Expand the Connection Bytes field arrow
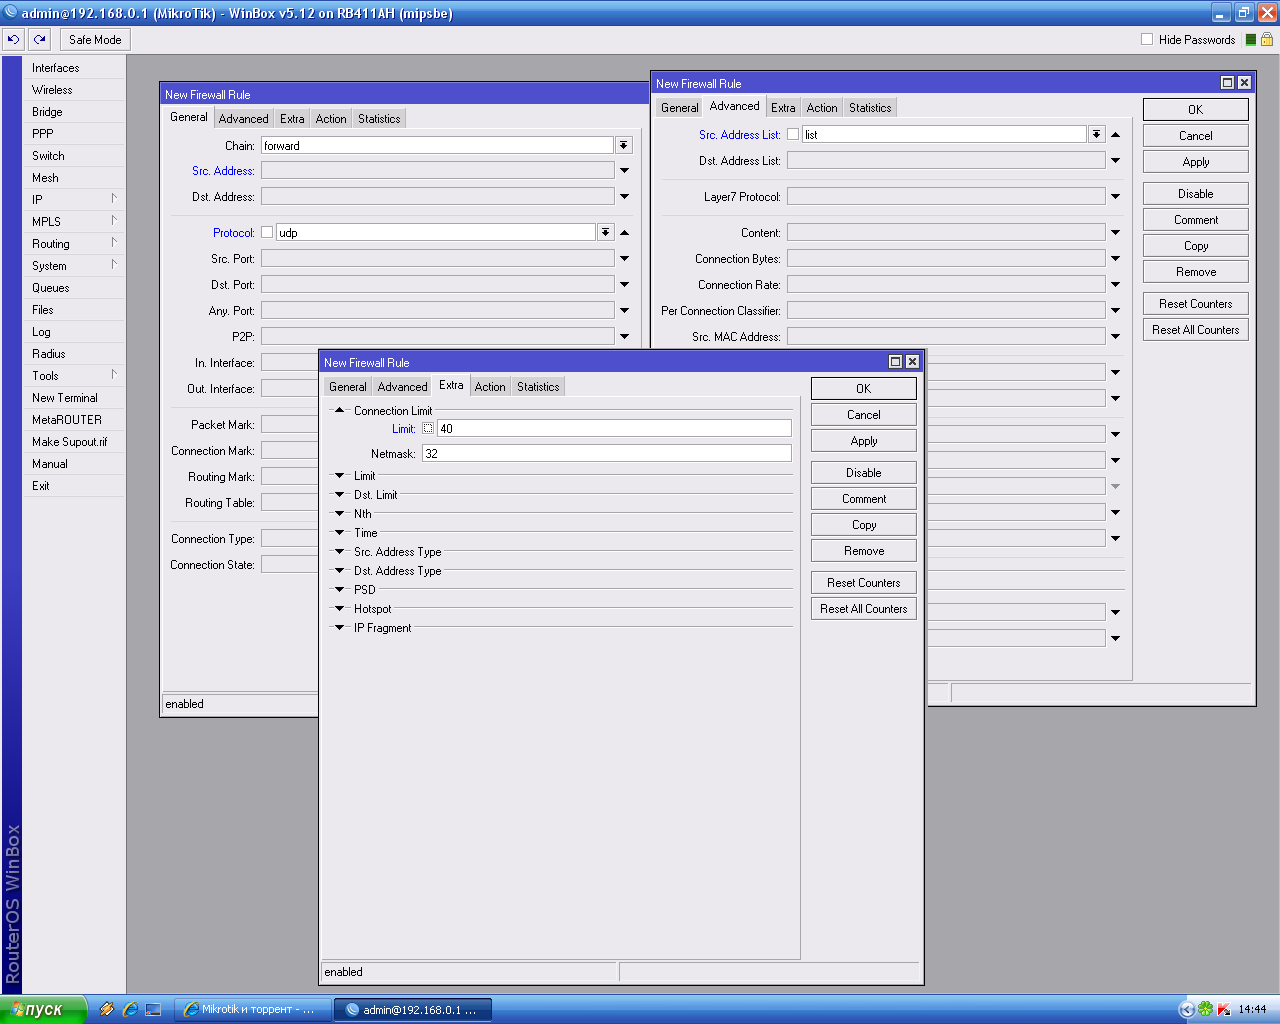Image resolution: width=1280 pixels, height=1024 pixels. point(1115,259)
